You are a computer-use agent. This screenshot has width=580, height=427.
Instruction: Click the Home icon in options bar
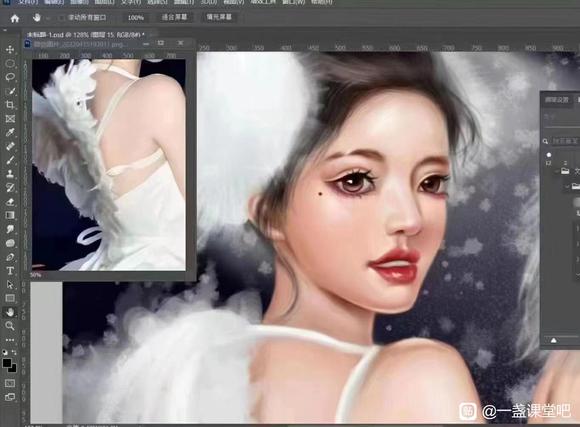tap(15, 18)
